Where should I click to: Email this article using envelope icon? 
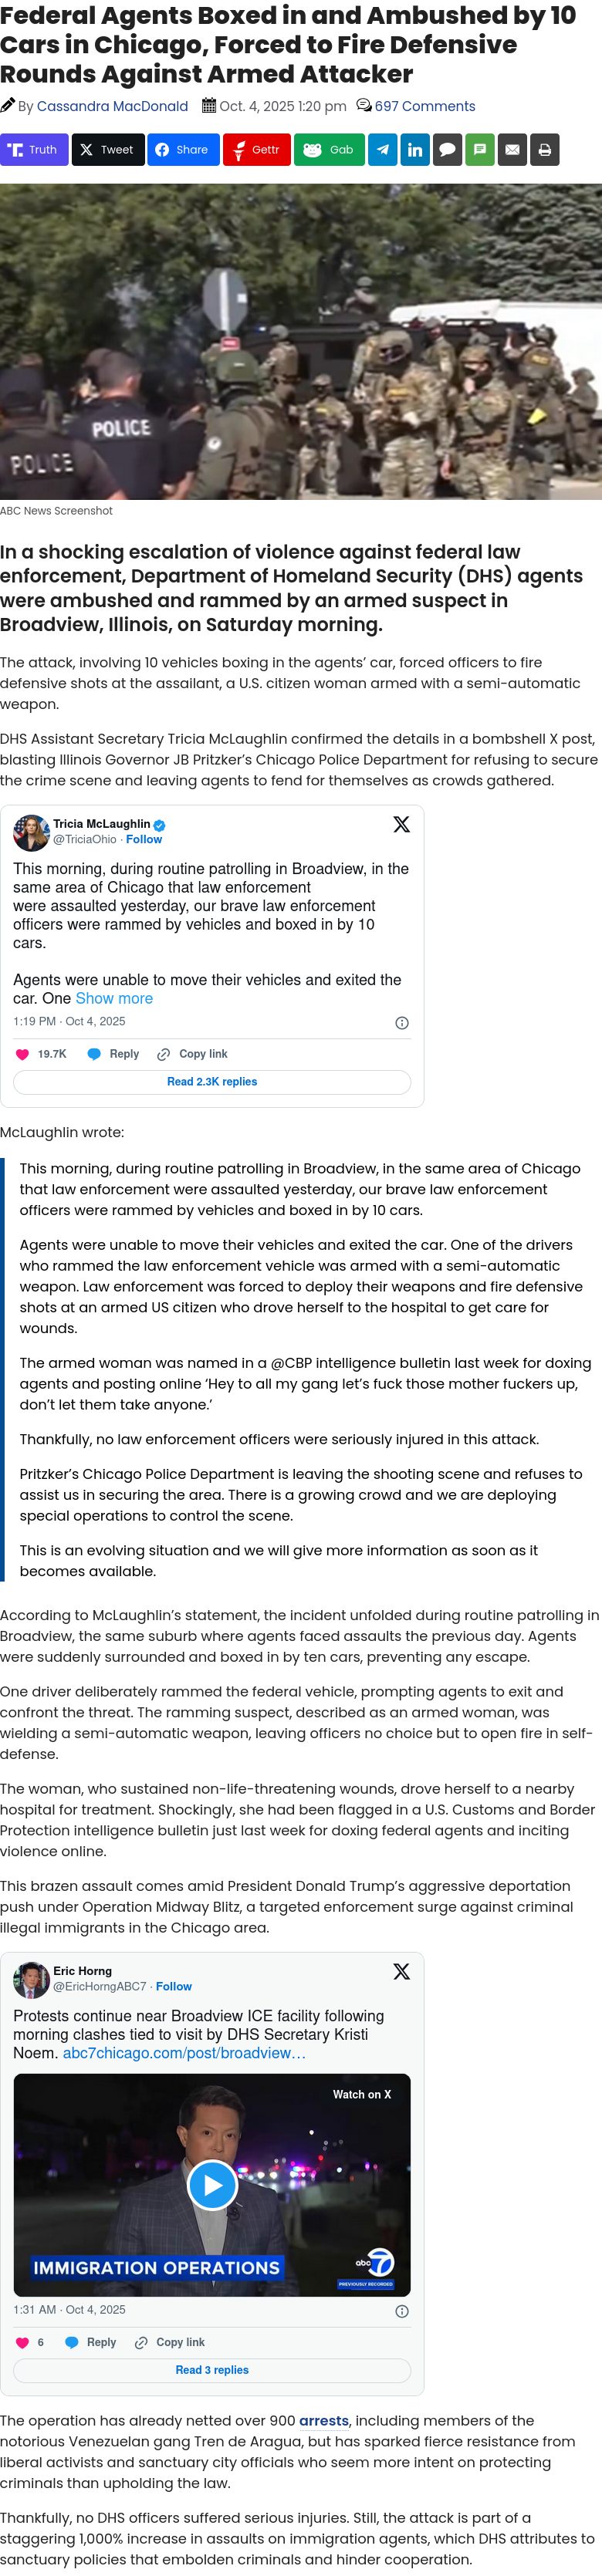(x=512, y=150)
